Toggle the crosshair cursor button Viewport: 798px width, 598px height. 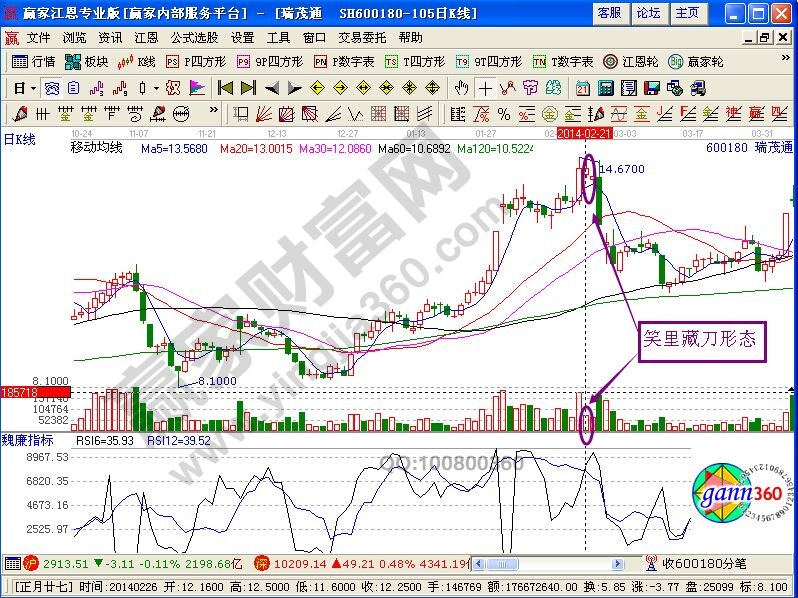tap(485, 87)
